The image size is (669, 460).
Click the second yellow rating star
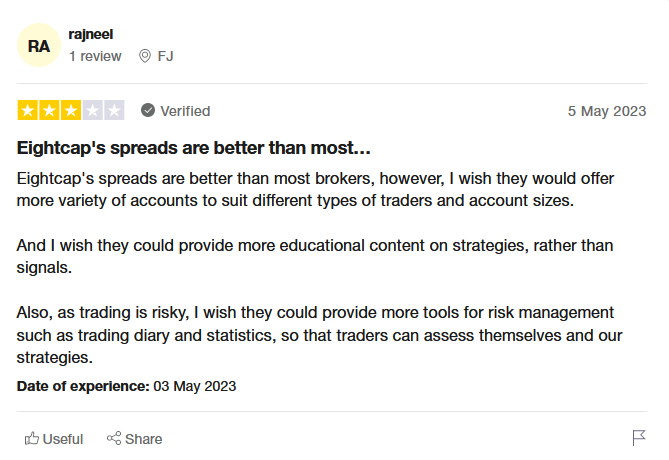[x=49, y=111]
